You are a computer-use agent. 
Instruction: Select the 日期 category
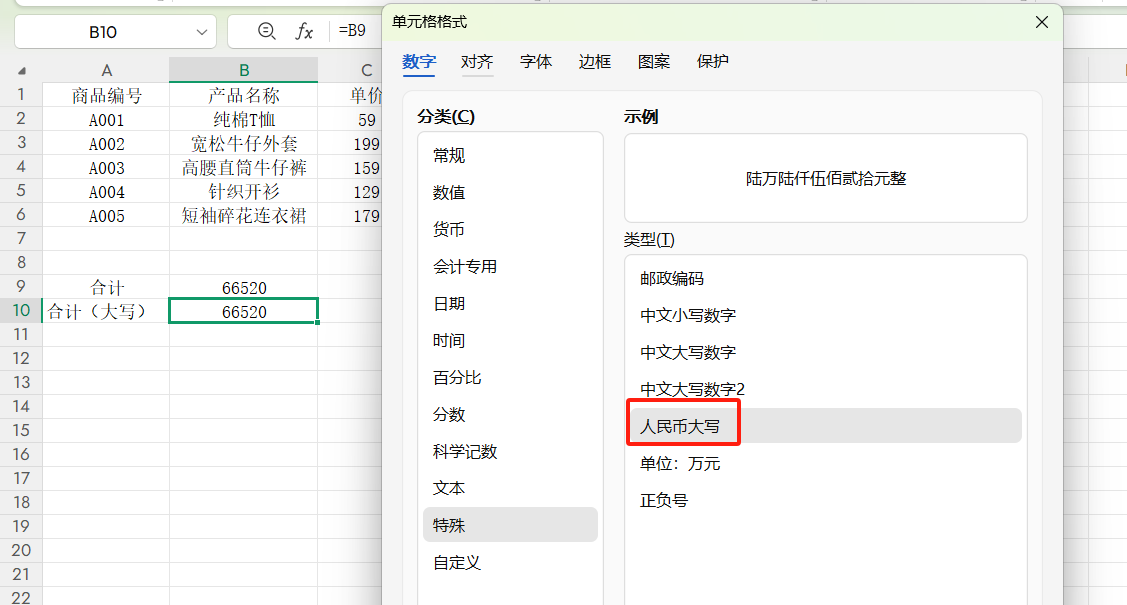point(449,303)
